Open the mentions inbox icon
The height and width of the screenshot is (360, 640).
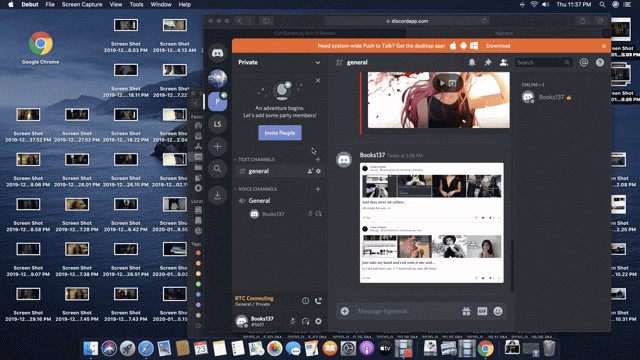point(584,62)
